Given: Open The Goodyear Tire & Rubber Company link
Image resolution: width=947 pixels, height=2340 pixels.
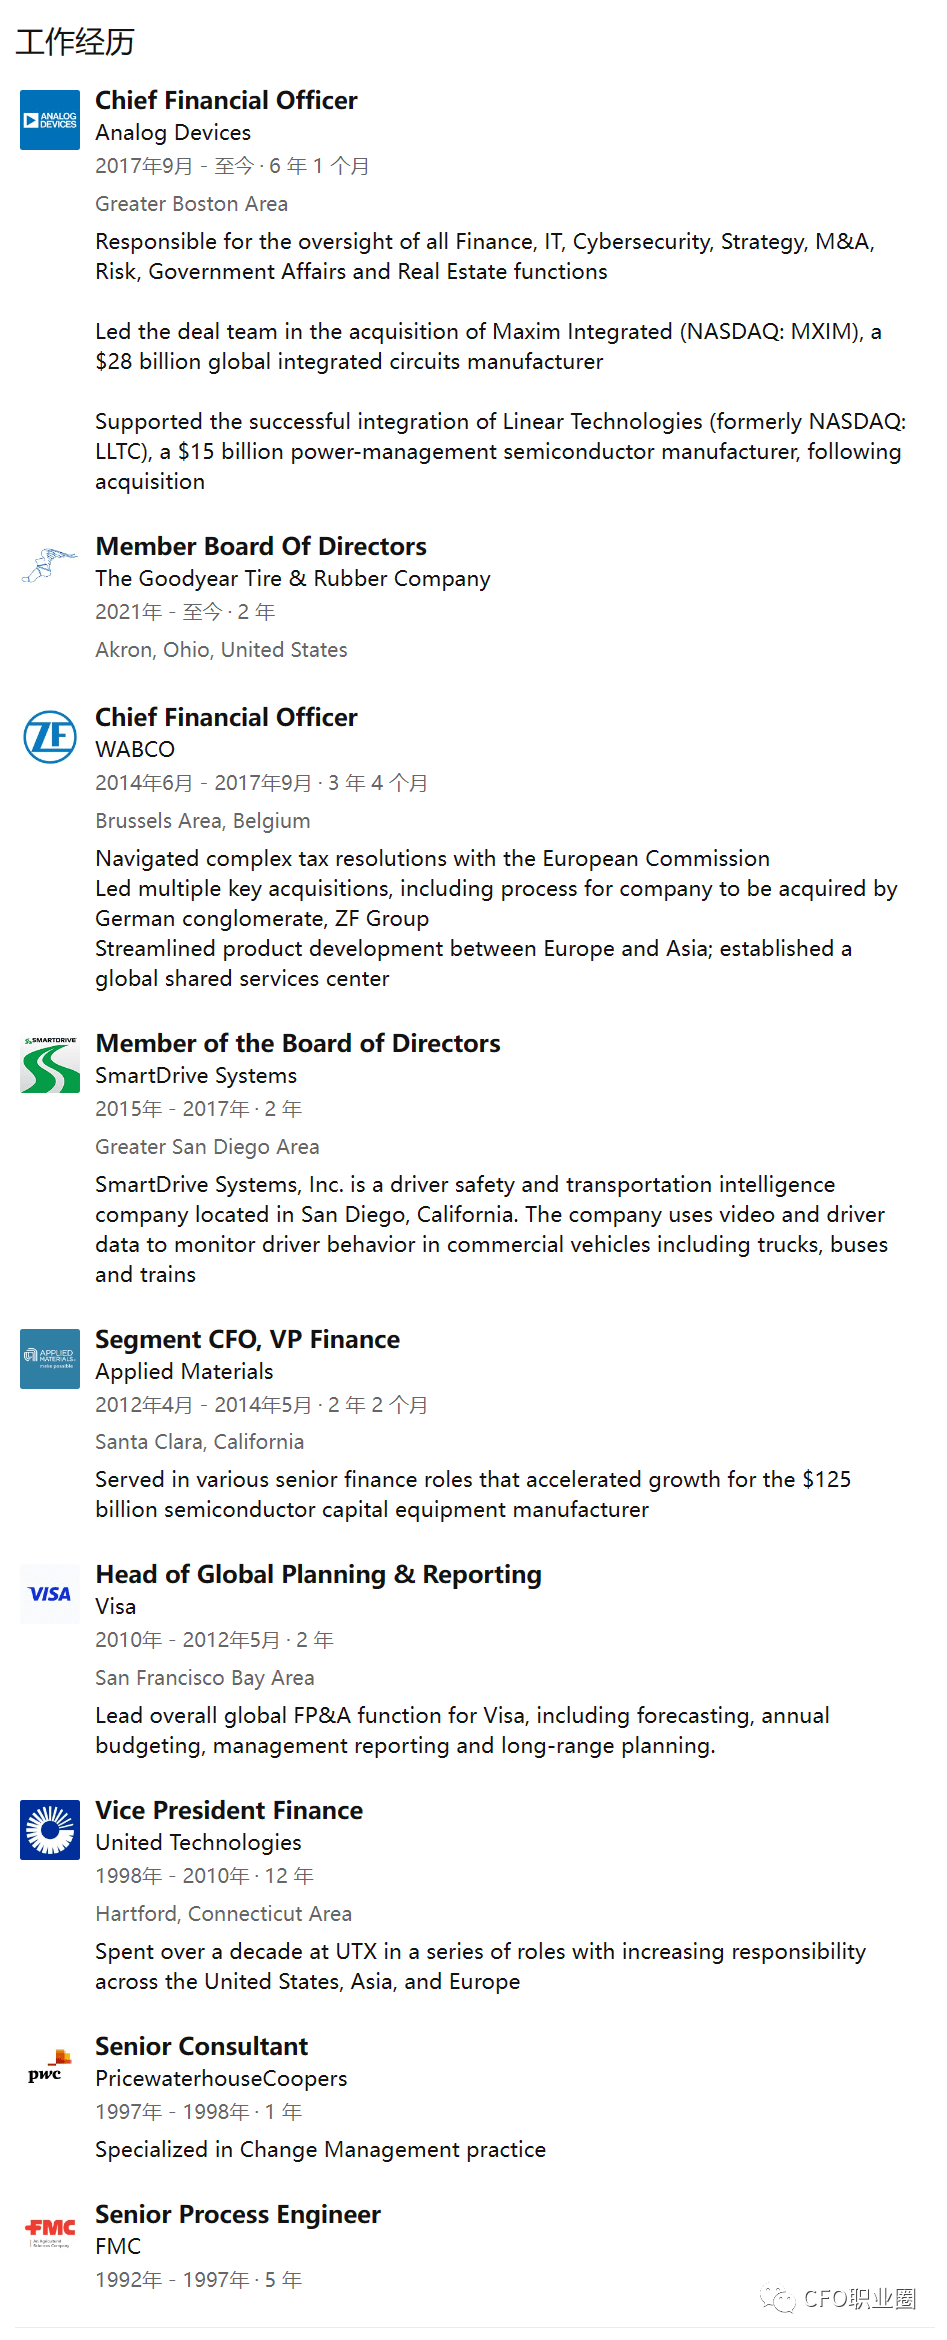Looking at the screenshot, I should [x=293, y=579].
